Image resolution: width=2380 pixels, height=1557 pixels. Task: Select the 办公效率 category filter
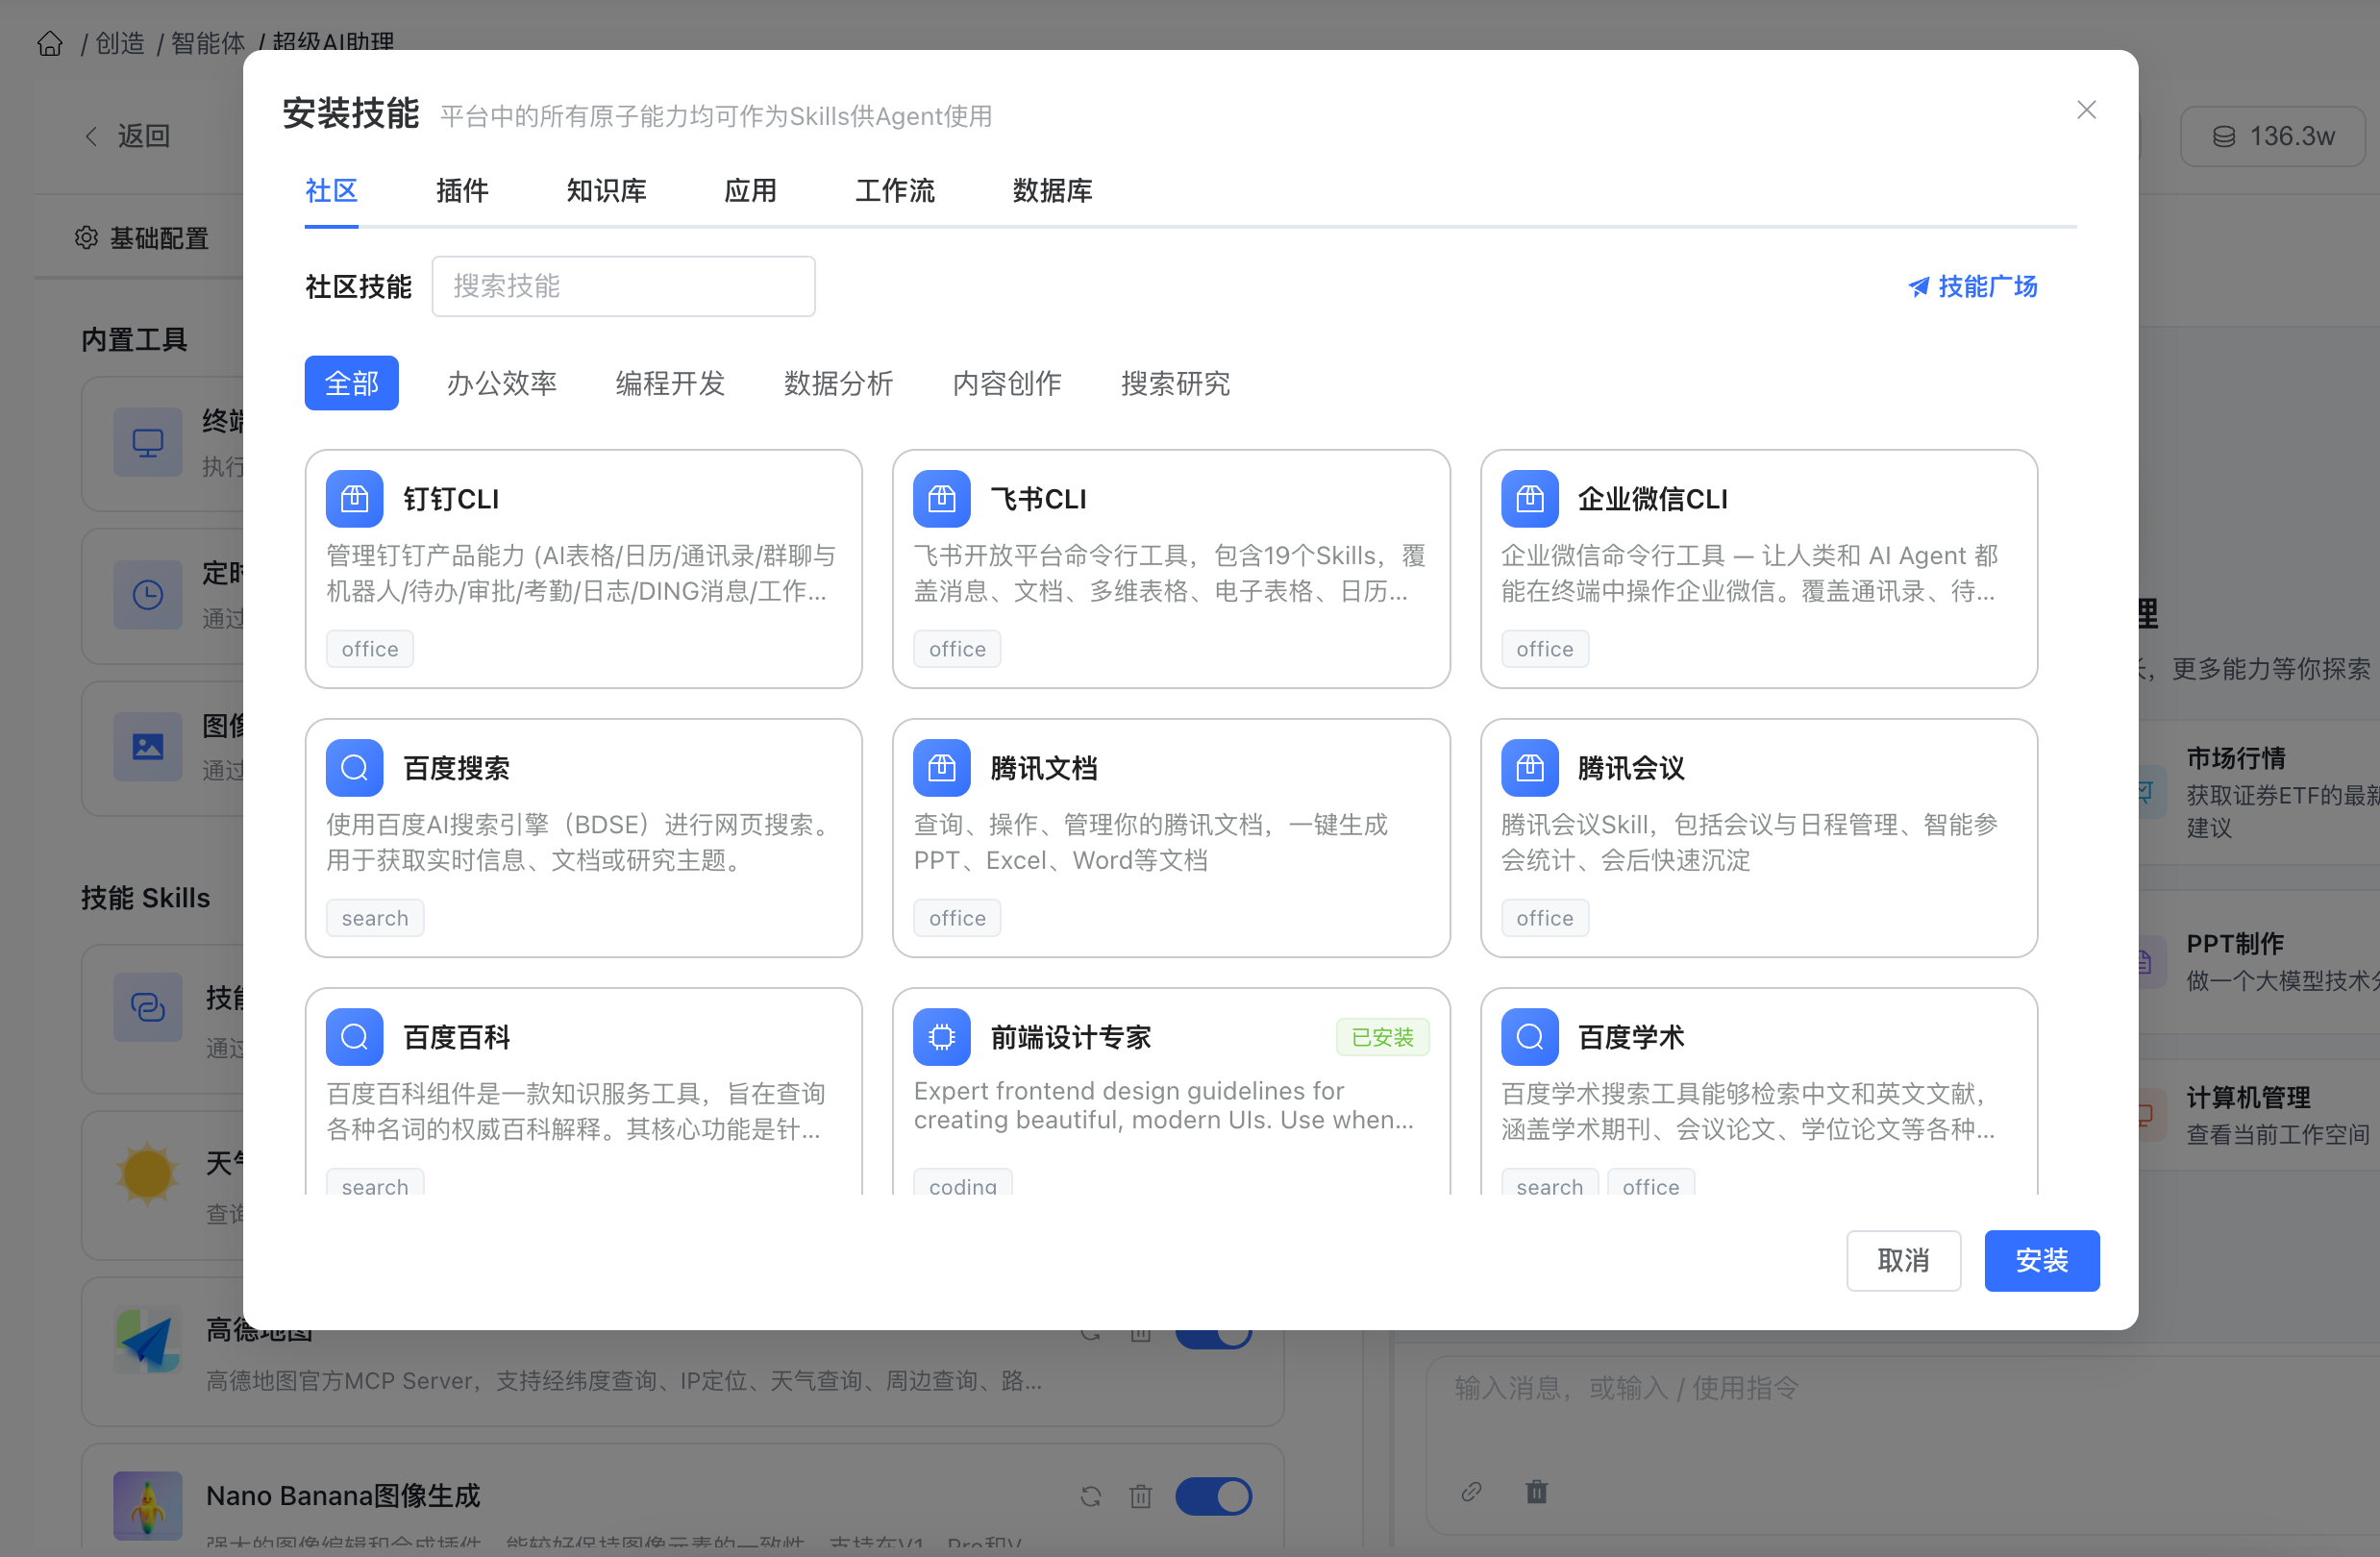click(501, 383)
